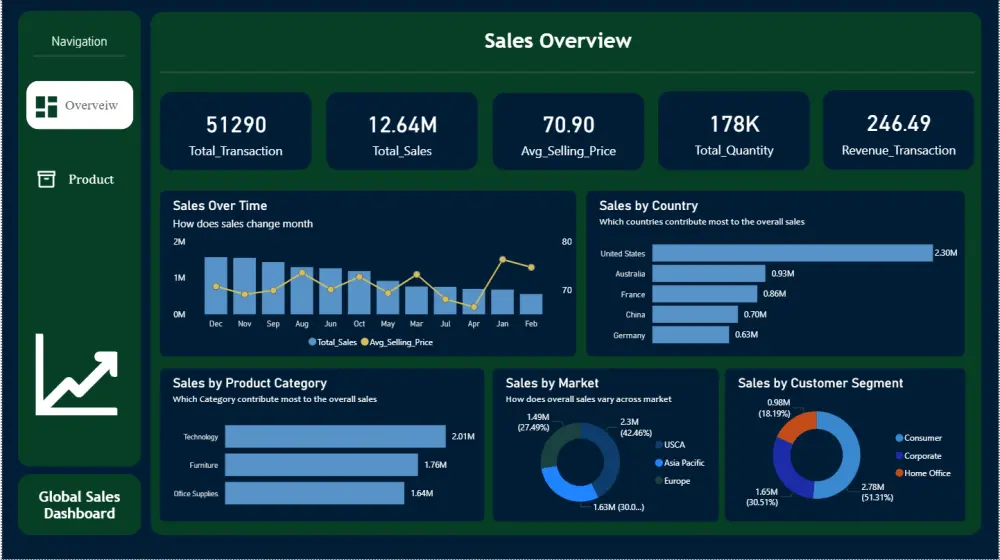1000x560 pixels.
Task: Select the Feb bar in Sales Over Time
Action: (x=531, y=304)
